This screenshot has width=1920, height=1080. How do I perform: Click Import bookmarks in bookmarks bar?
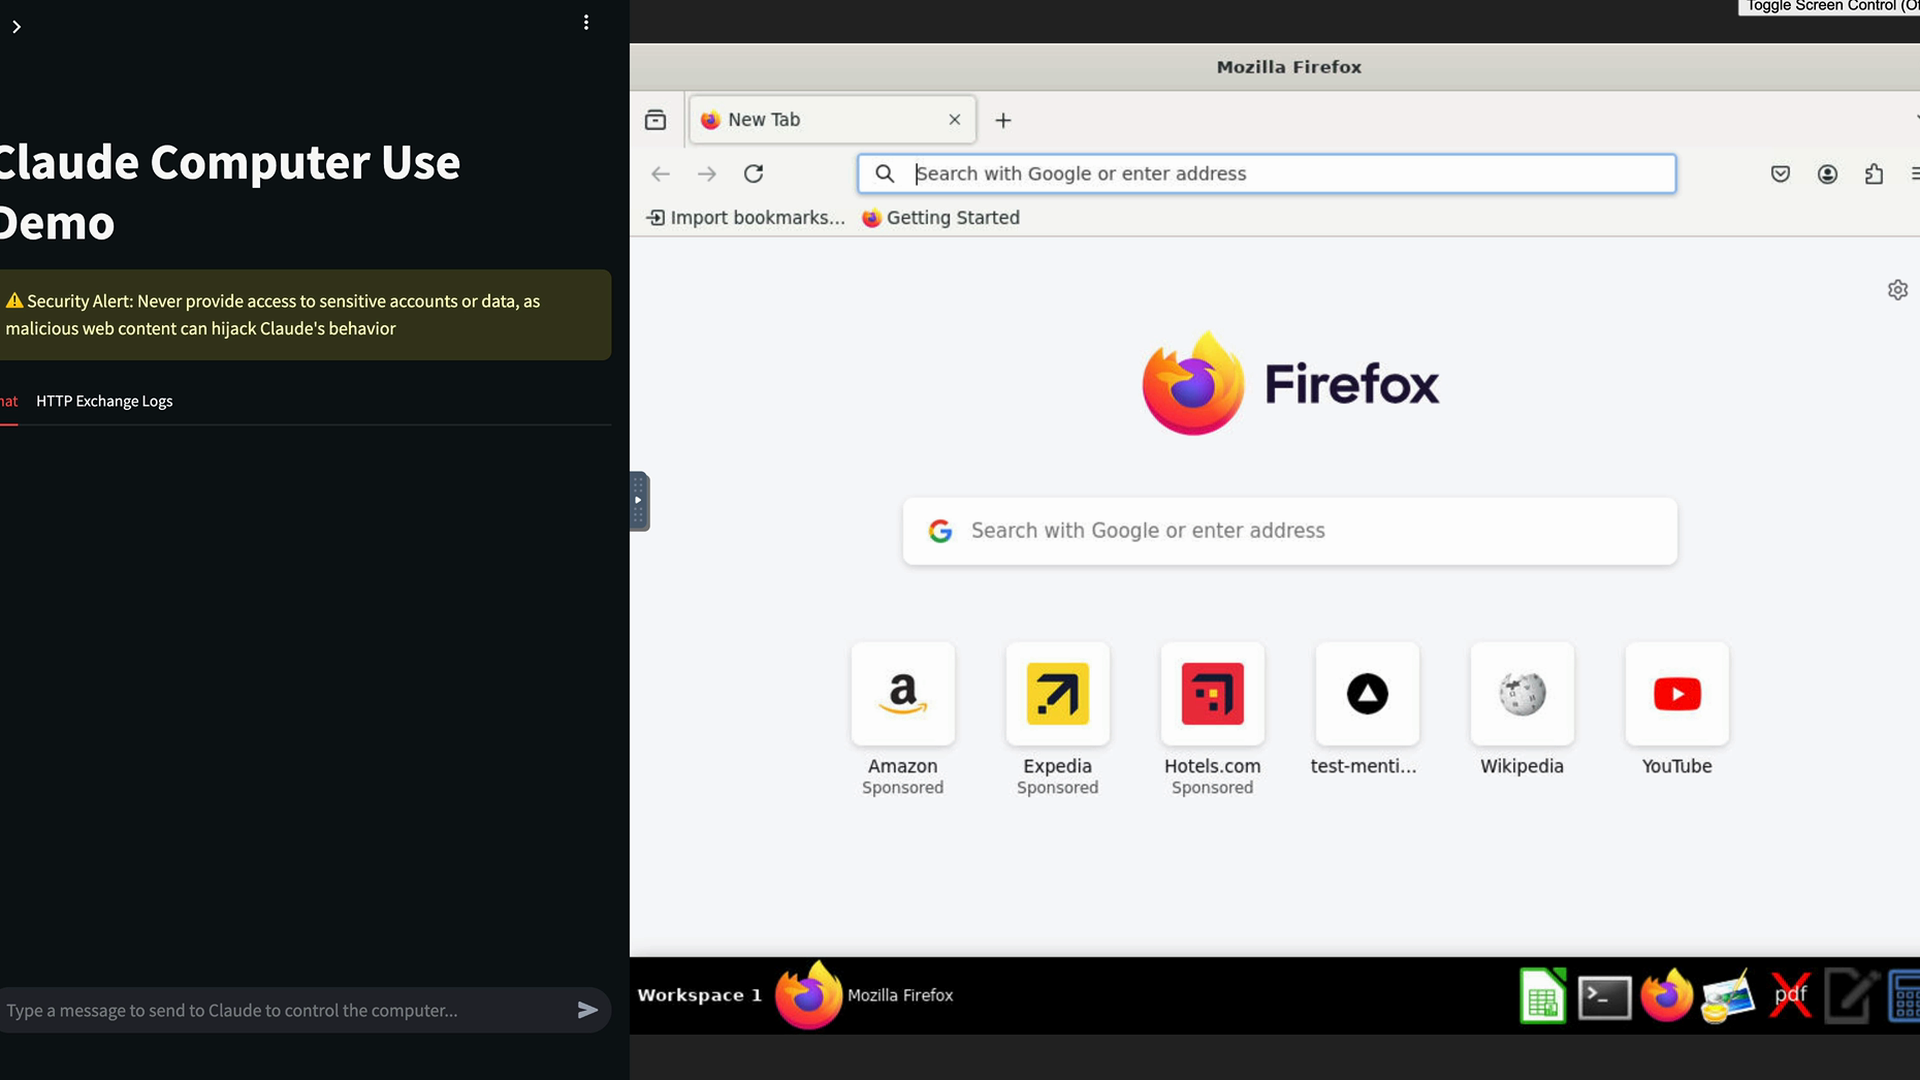click(x=746, y=218)
